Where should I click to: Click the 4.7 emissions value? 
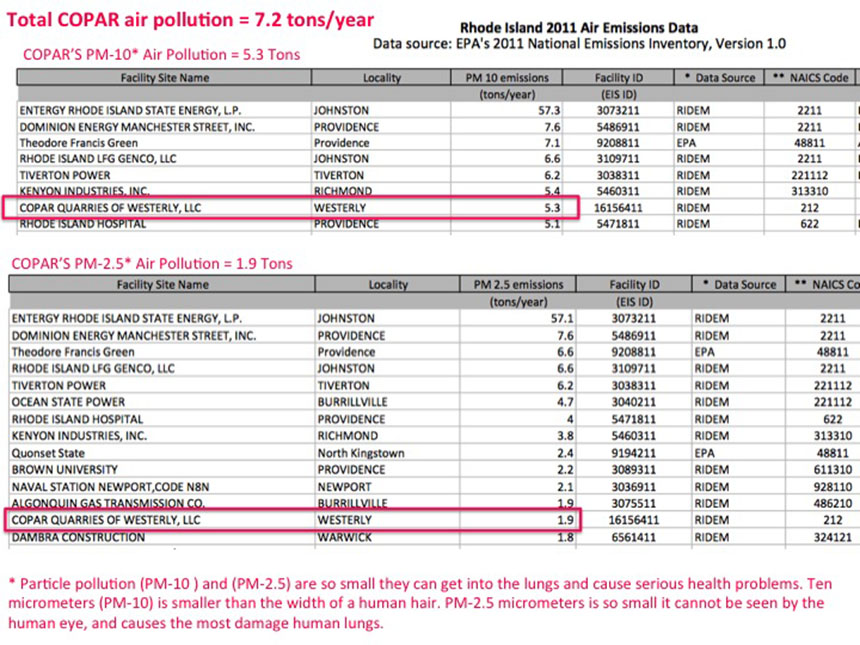click(x=565, y=401)
